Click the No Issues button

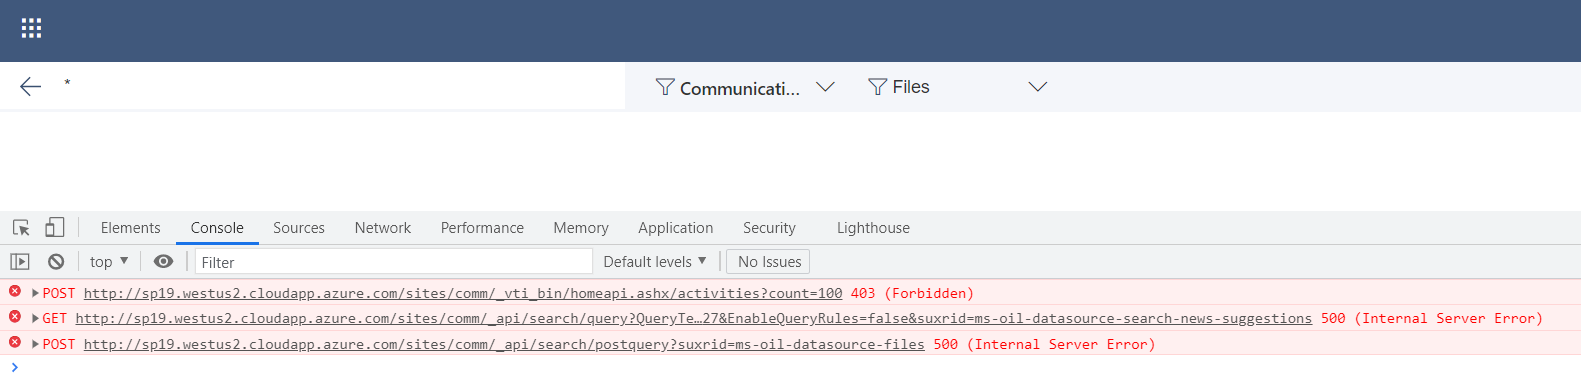(769, 261)
